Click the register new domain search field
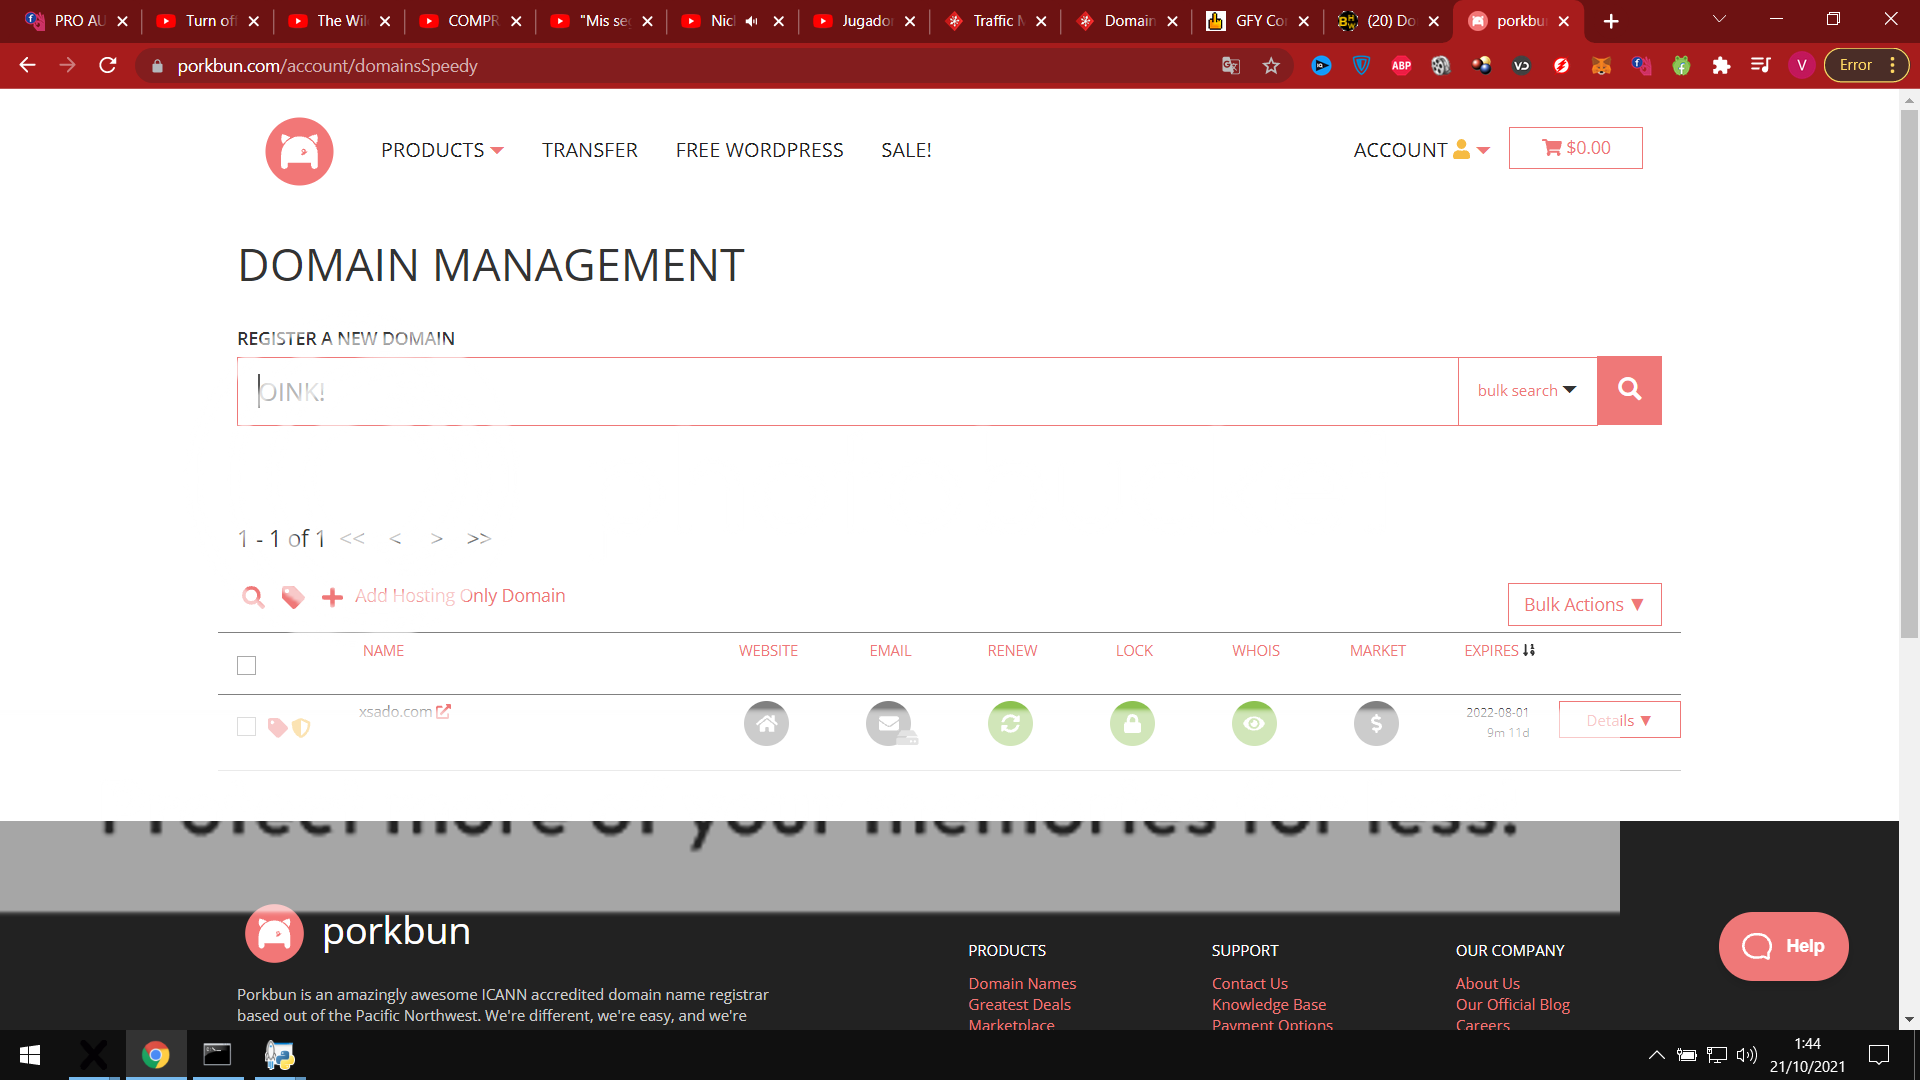The width and height of the screenshot is (1920, 1080). (847, 391)
